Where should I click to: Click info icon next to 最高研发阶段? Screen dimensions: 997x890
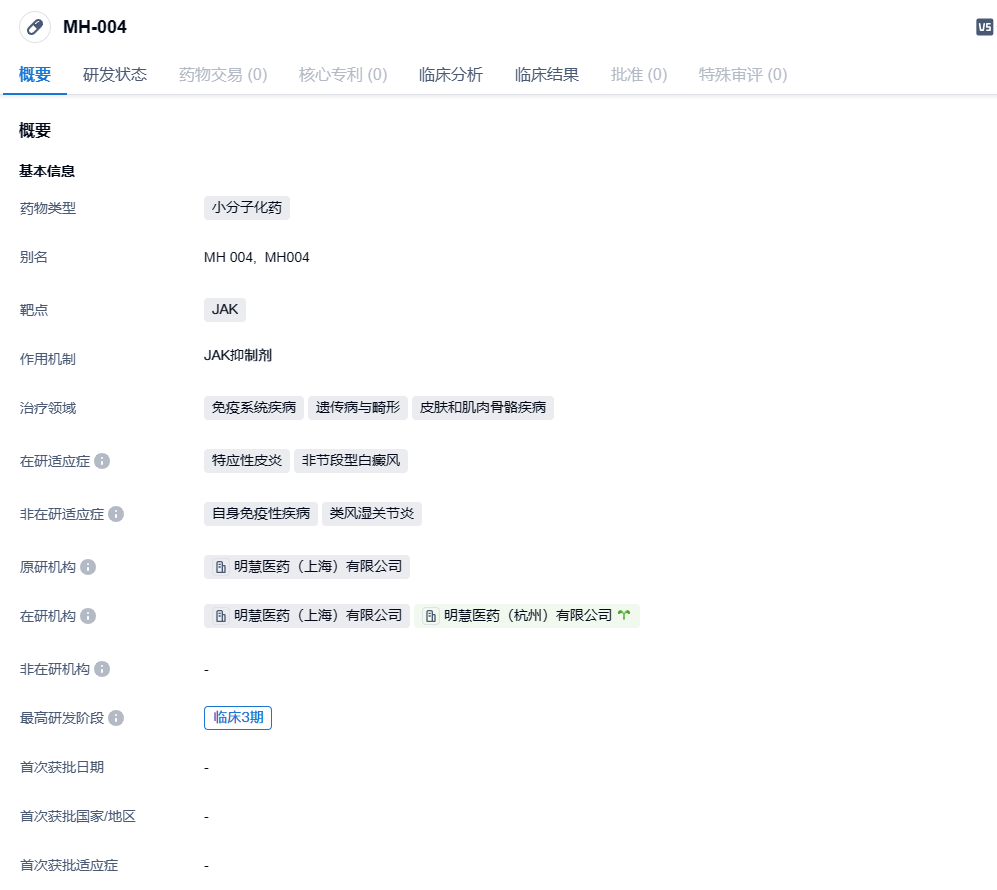pyautogui.click(x=116, y=718)
